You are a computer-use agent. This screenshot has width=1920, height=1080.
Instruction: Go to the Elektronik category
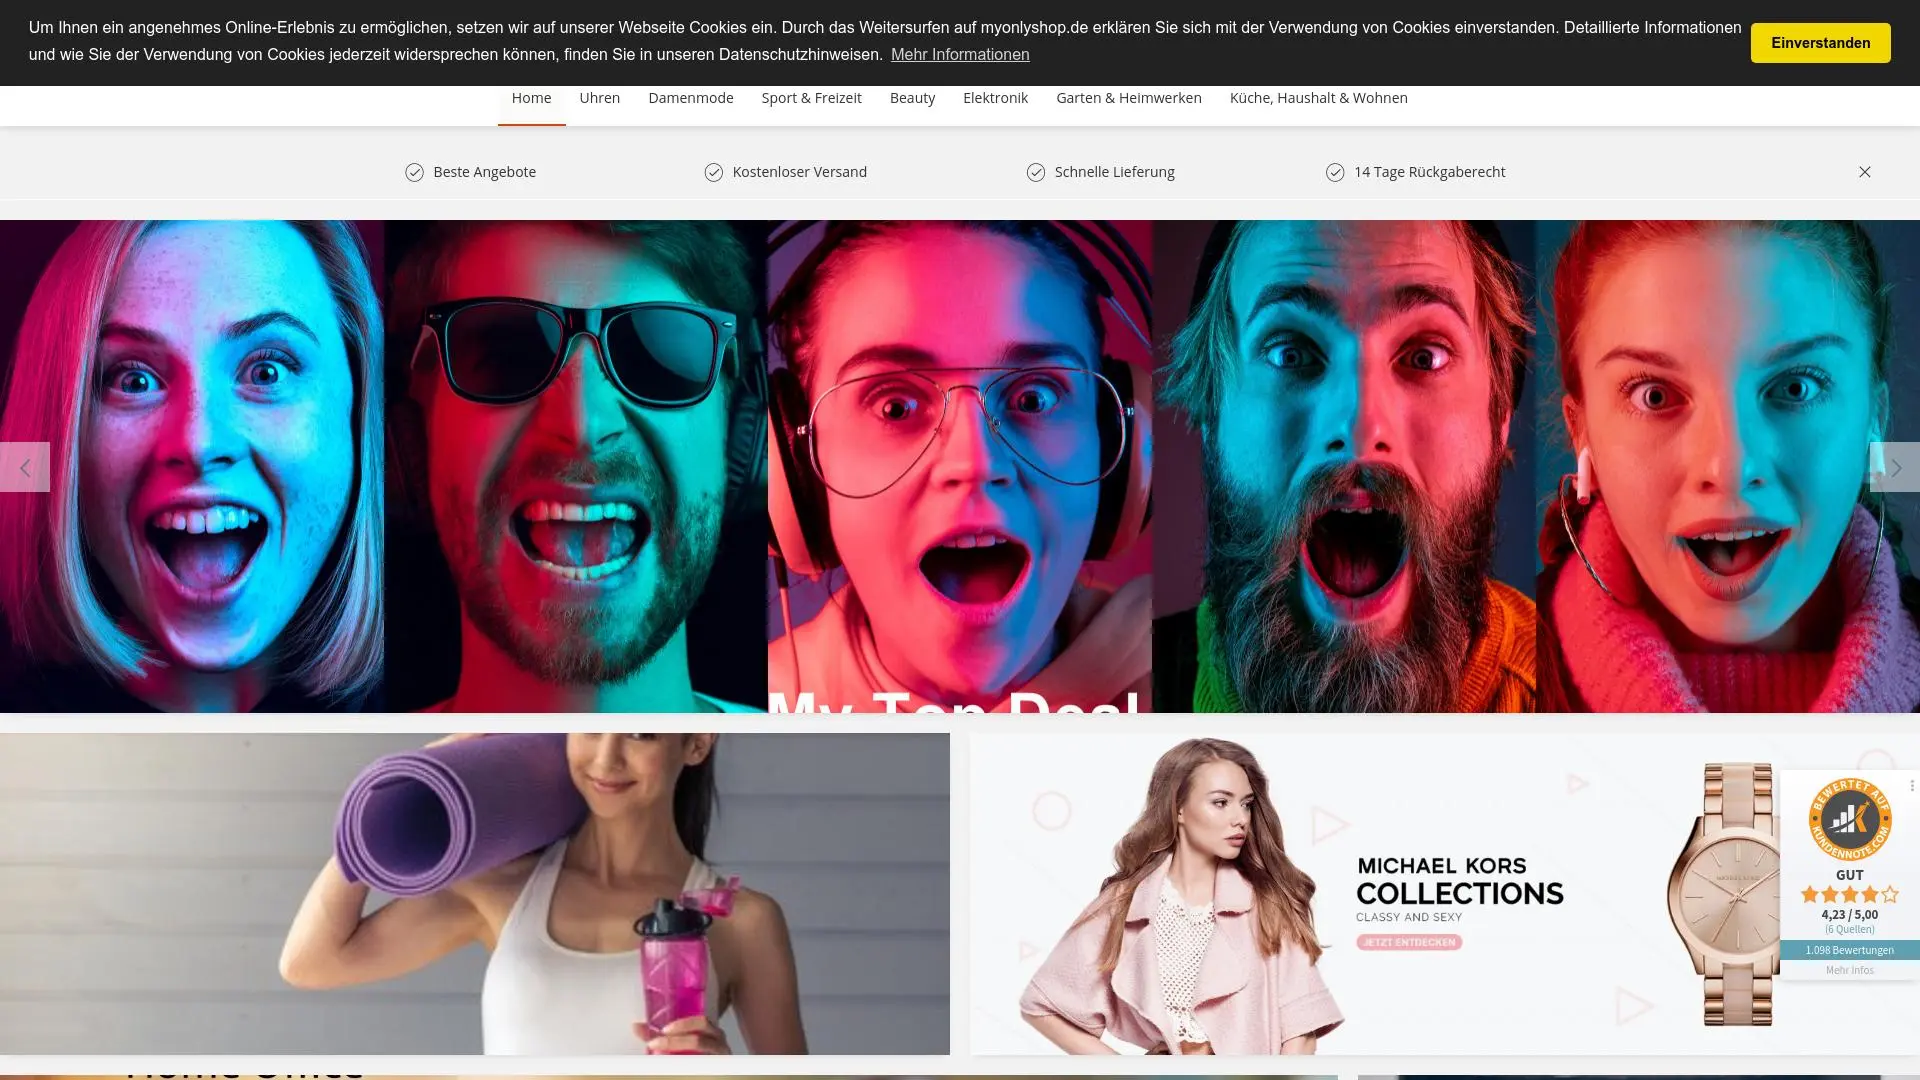tap(995, 98)
